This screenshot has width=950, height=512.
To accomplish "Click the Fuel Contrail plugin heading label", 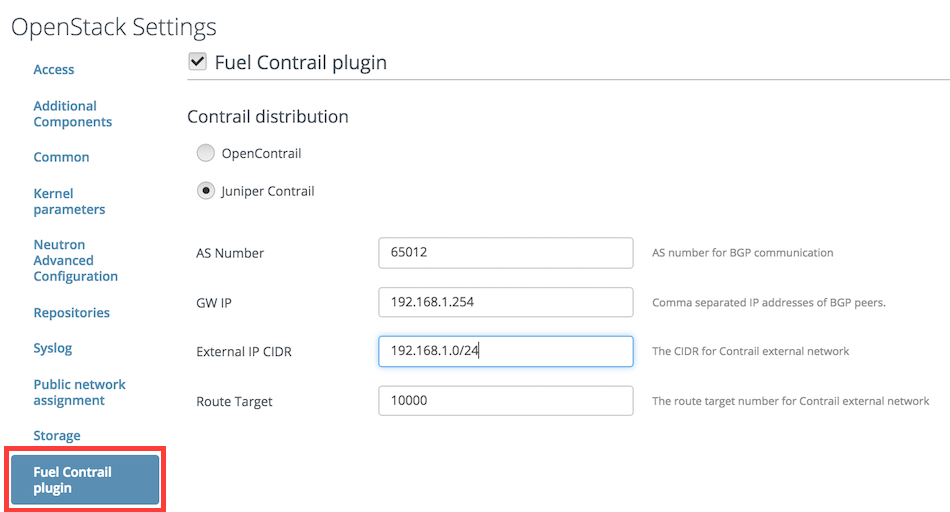I will tap(301, 62).
